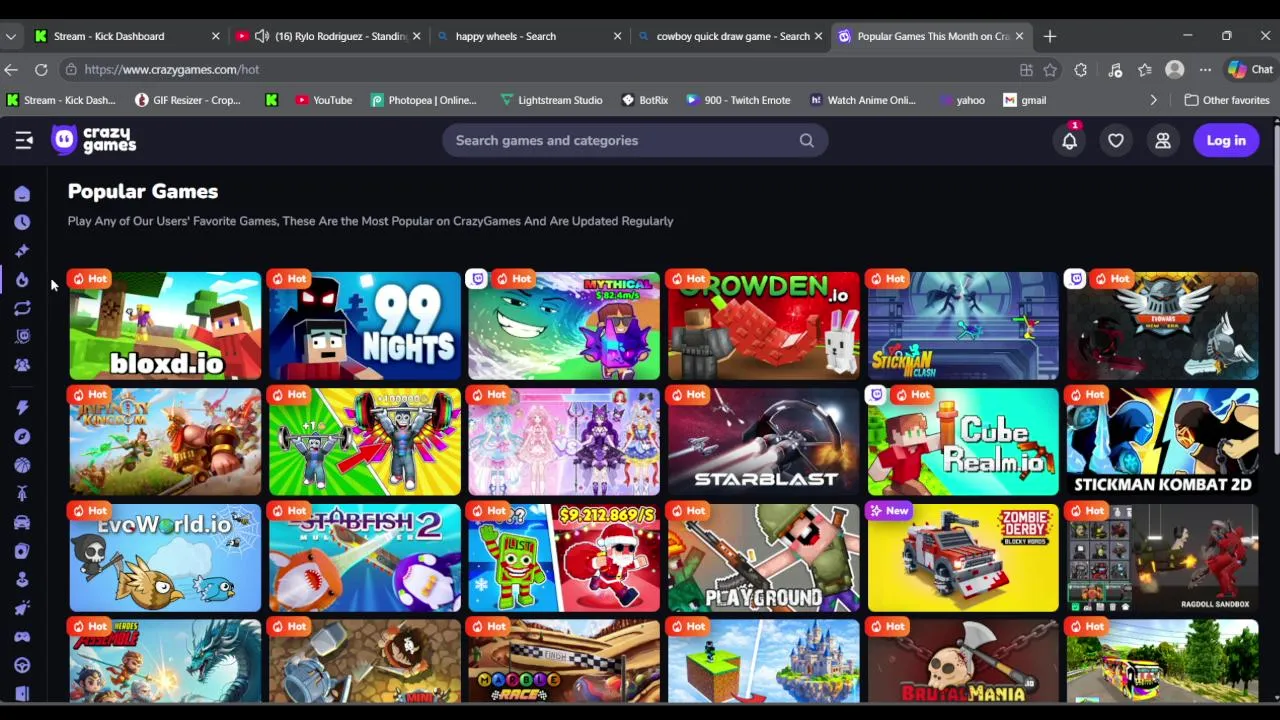Screen dimensions: 1280x720
Task: Open the Copilot Chat button
Action: click(x=1250, y=70)
